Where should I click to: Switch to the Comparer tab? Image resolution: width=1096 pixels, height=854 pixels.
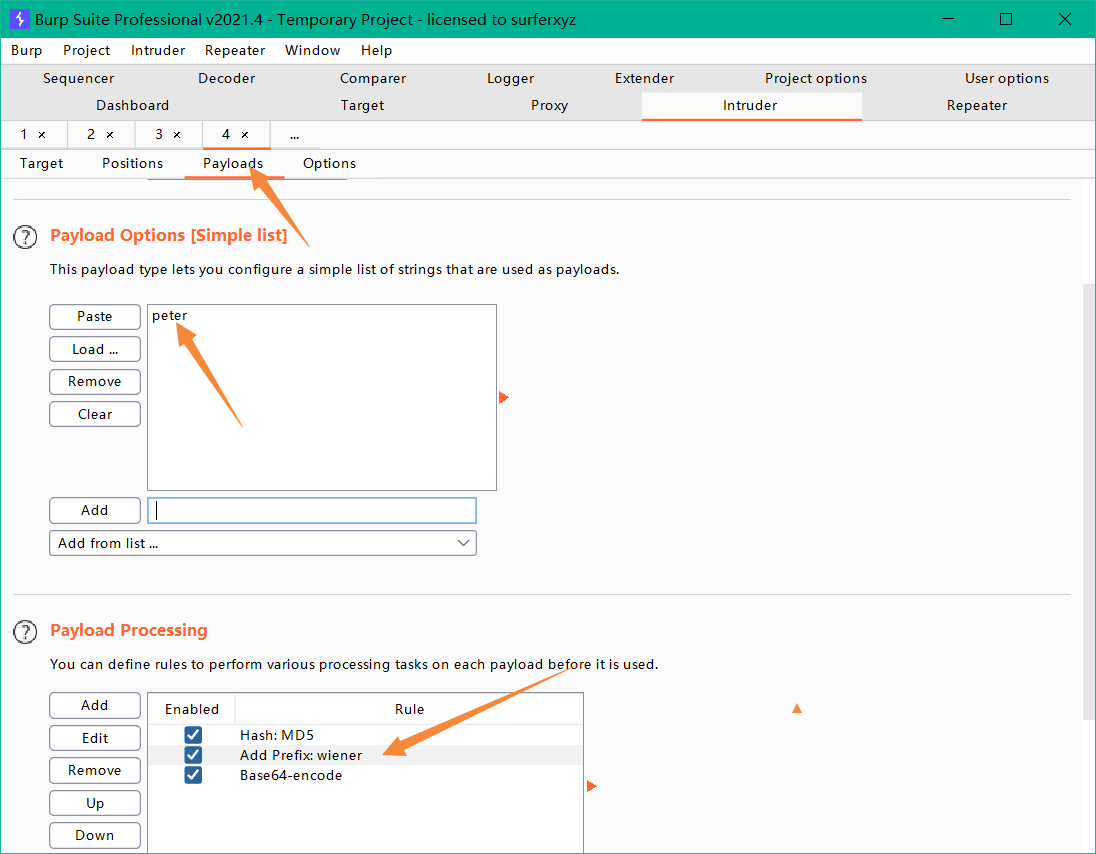click(x=373, y=78)
